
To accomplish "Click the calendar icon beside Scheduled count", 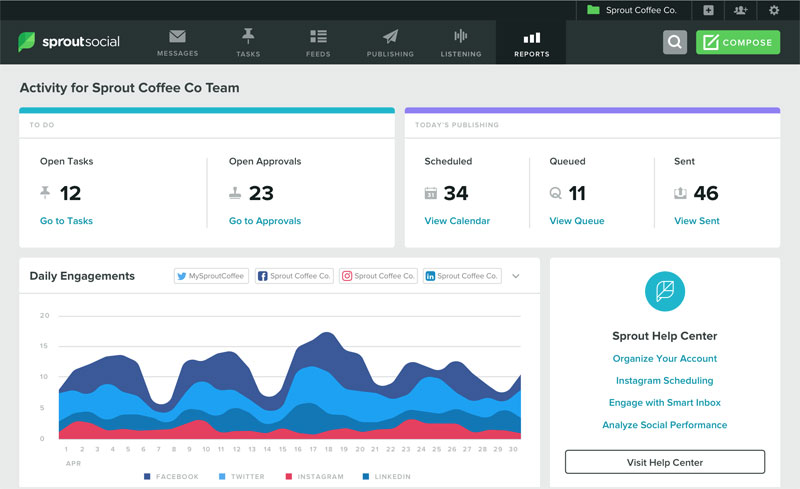I will (x=431, y=193).
